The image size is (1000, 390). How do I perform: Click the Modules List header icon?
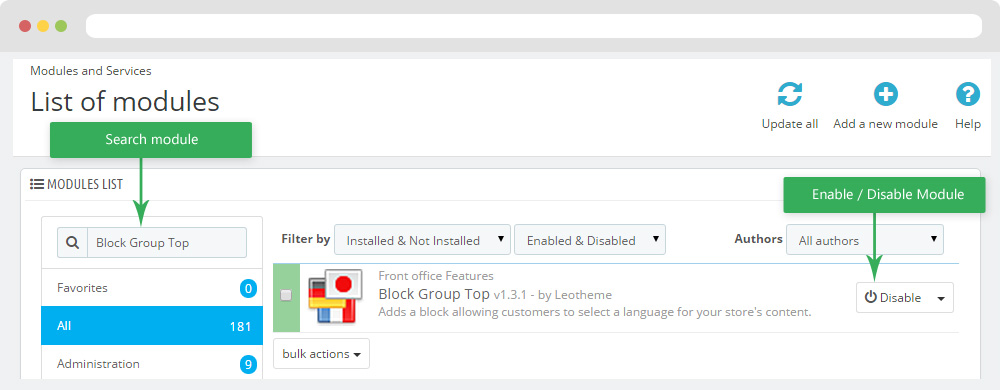tap(36, 185)
